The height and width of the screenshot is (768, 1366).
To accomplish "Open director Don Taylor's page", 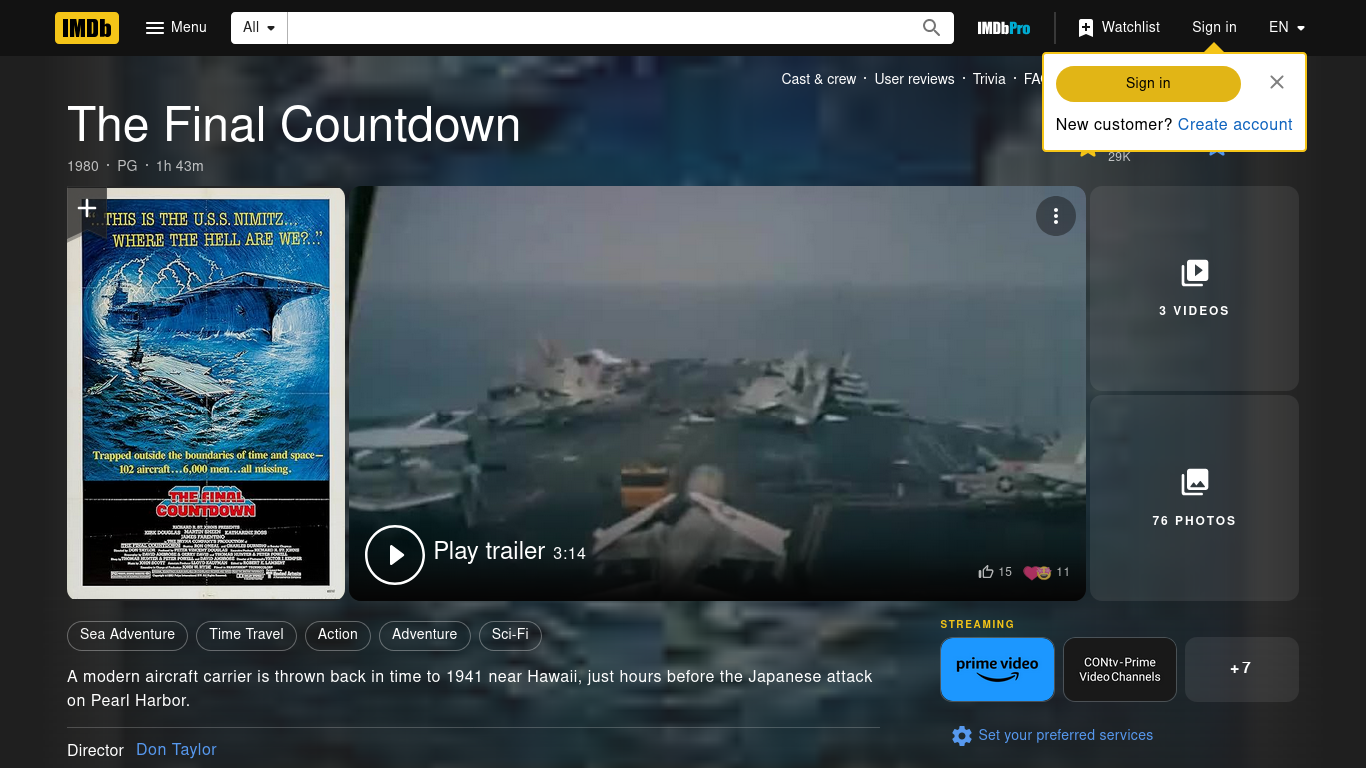I will (176, 750).
